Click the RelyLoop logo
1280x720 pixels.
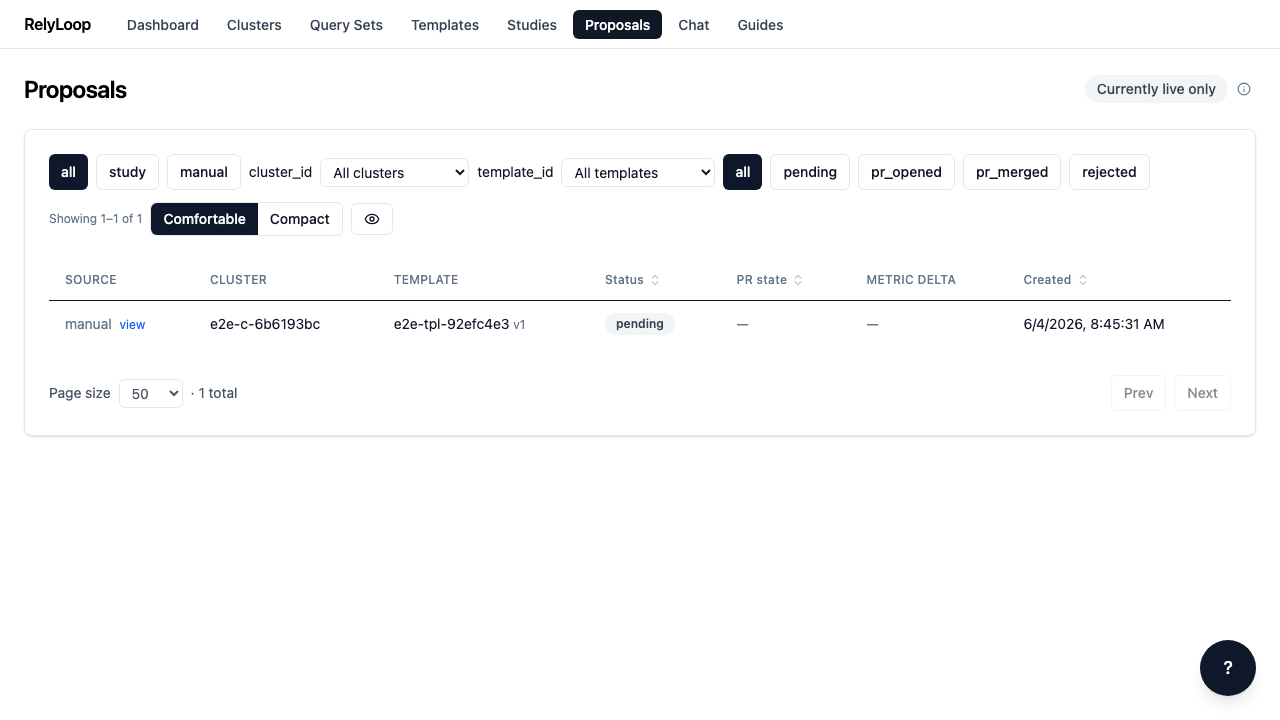(57, 24)
